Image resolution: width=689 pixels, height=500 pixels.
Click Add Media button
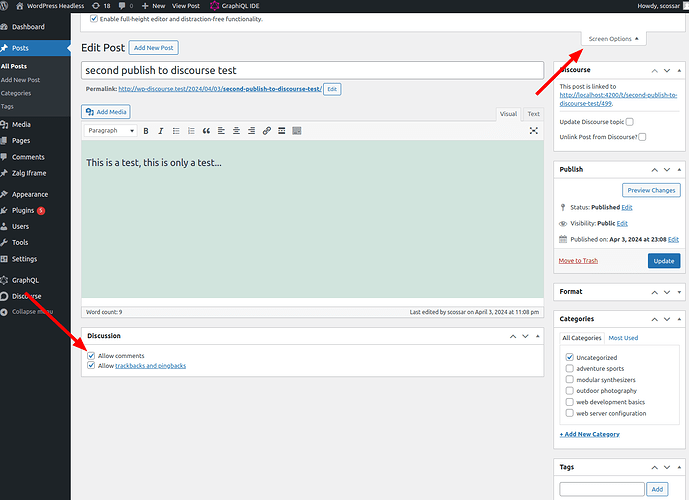(x=106, y=112)
